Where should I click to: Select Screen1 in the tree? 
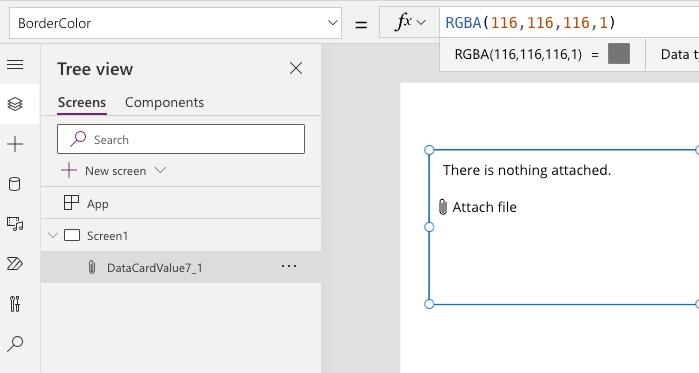(x=181, y=235)
